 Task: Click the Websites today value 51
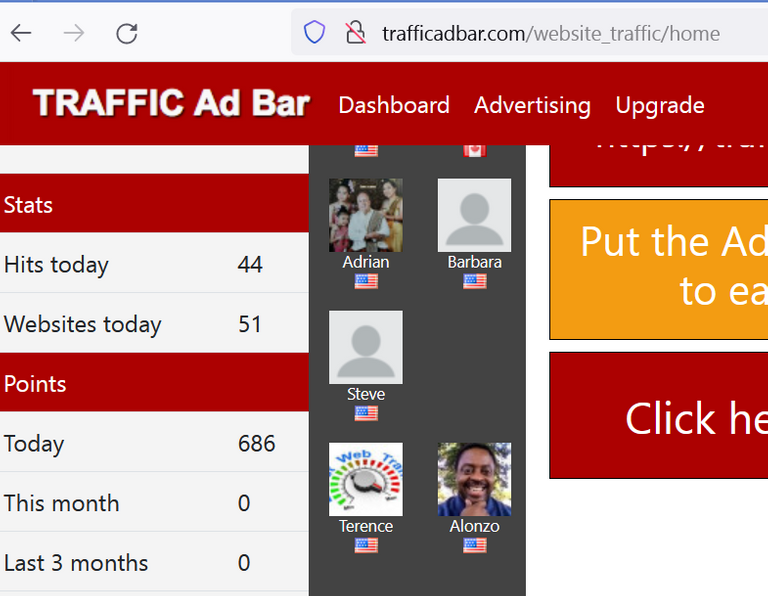250,324
